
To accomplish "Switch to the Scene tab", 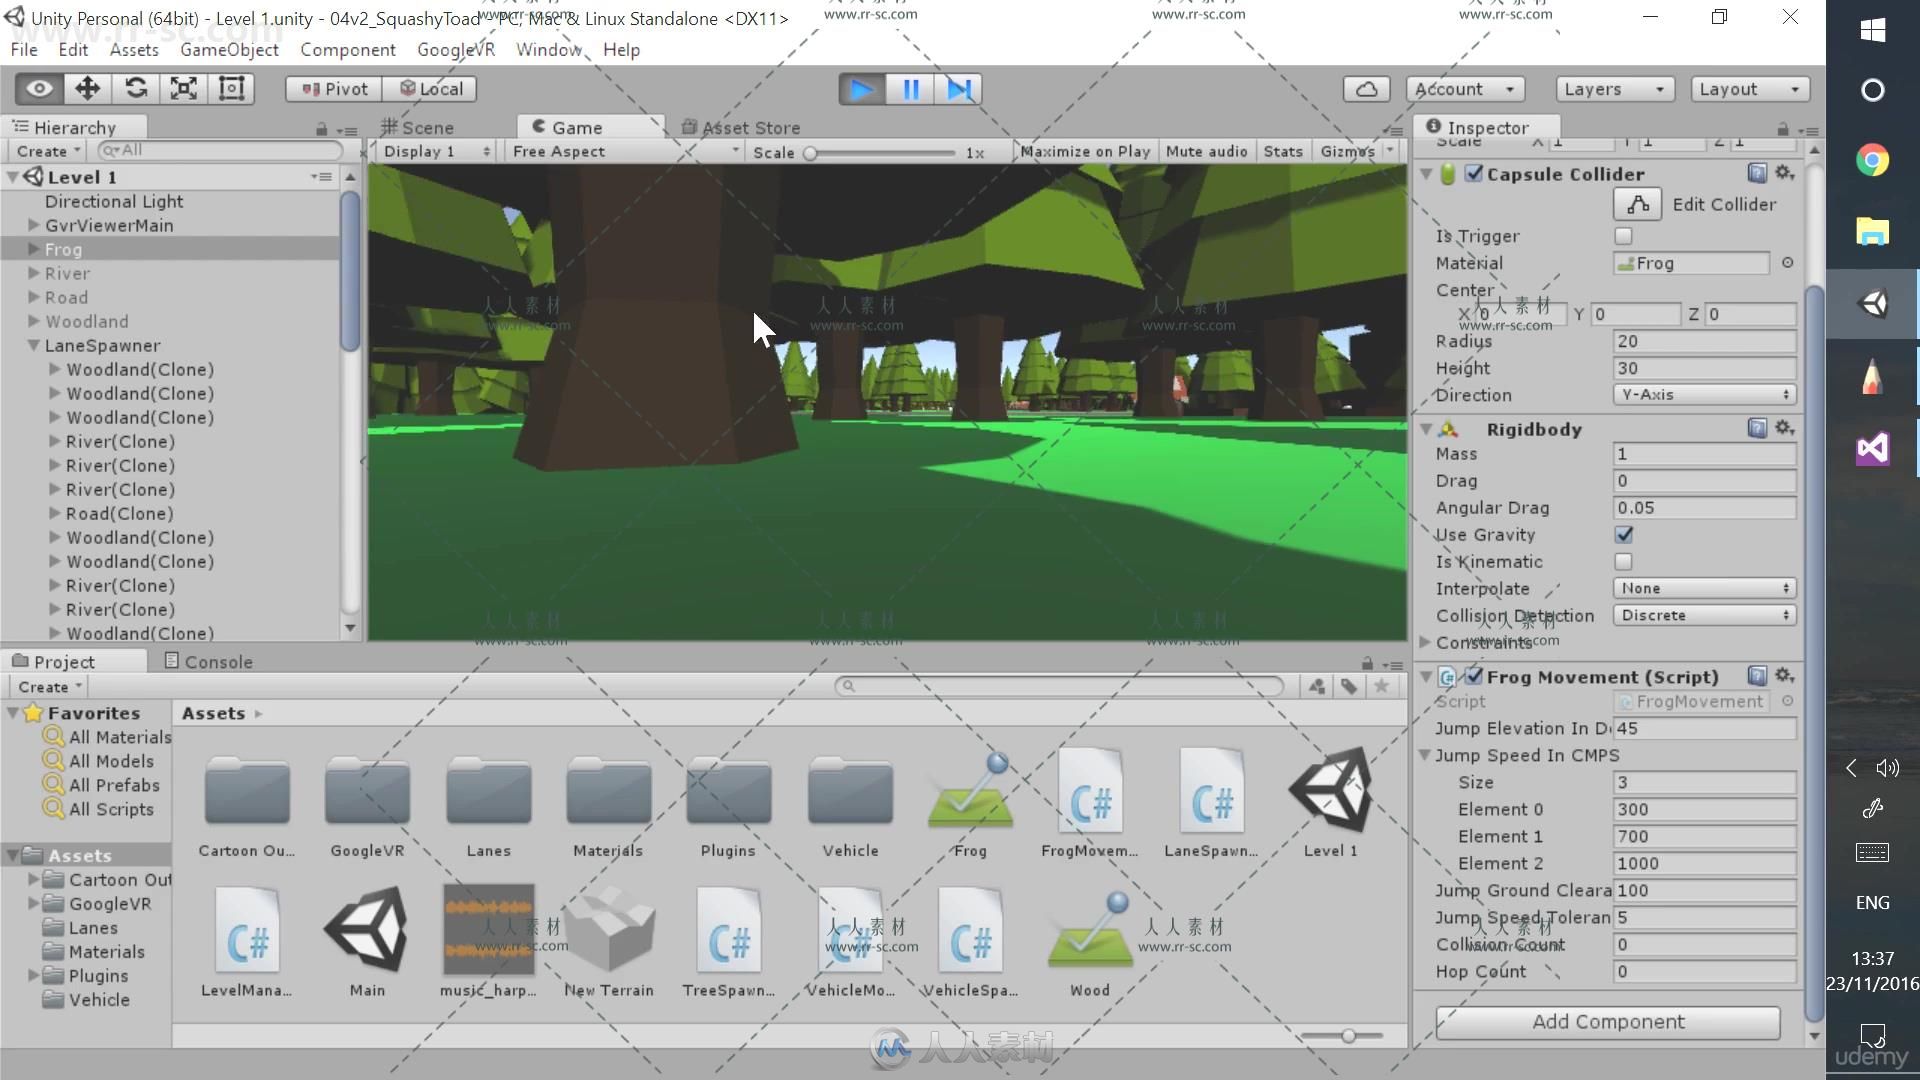I will coord(418,127).
